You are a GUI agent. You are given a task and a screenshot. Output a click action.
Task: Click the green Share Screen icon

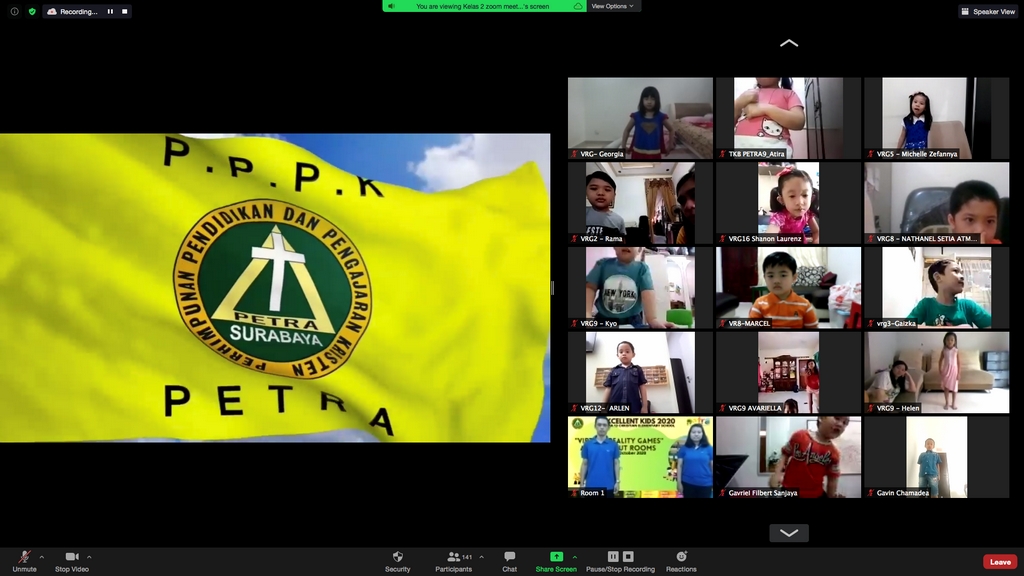point(556,557)
